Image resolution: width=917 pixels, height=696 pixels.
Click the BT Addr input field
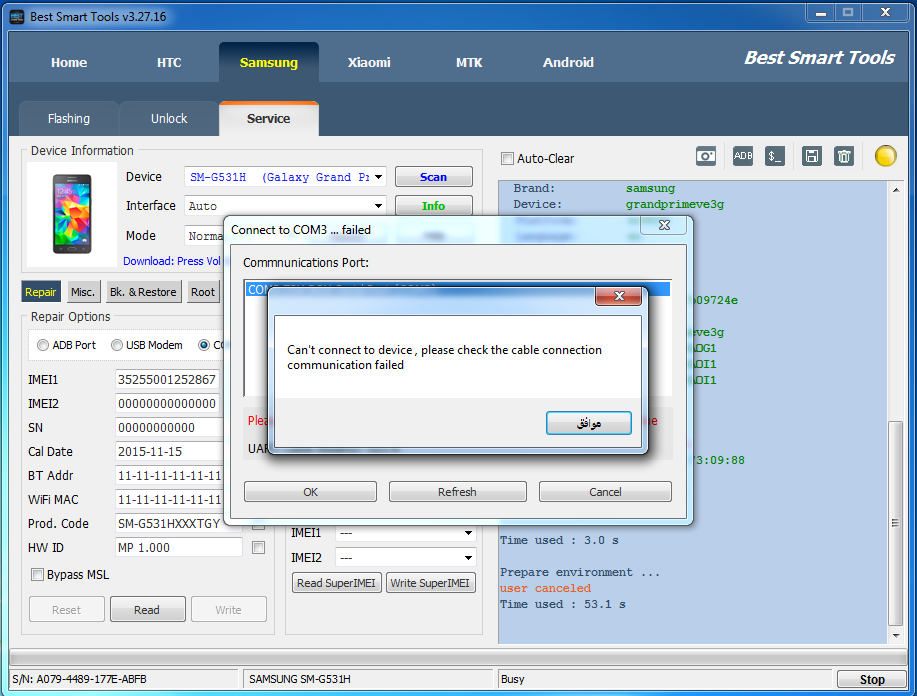[170, 476]
